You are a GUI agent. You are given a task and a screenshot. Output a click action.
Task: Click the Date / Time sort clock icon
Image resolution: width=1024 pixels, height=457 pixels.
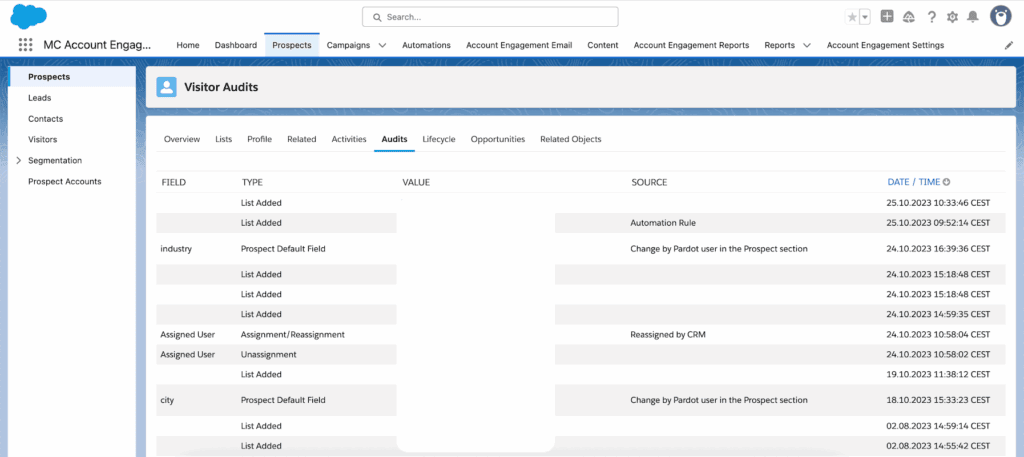(946, 182)
